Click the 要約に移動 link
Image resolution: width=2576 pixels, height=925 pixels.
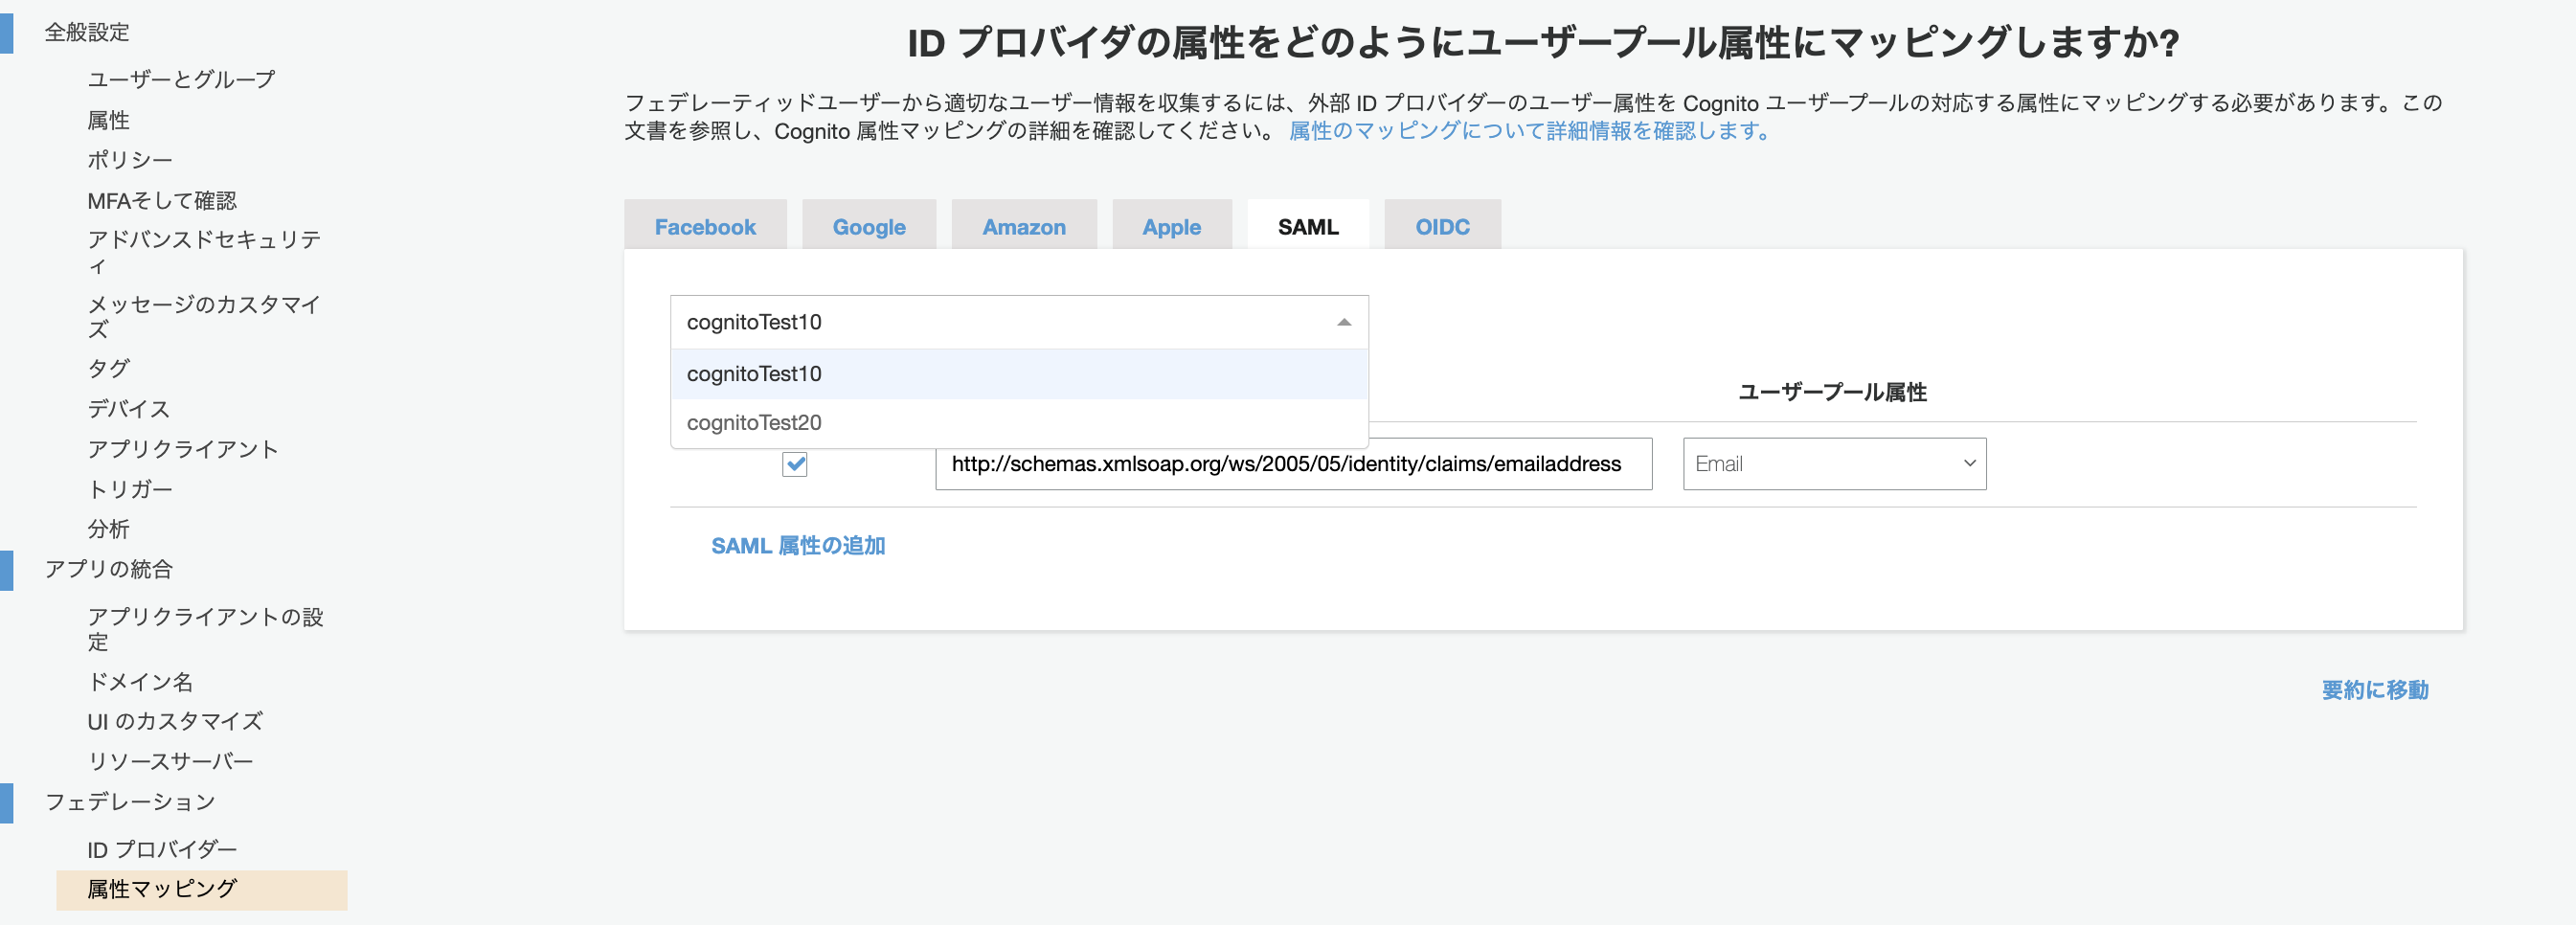2373,690
